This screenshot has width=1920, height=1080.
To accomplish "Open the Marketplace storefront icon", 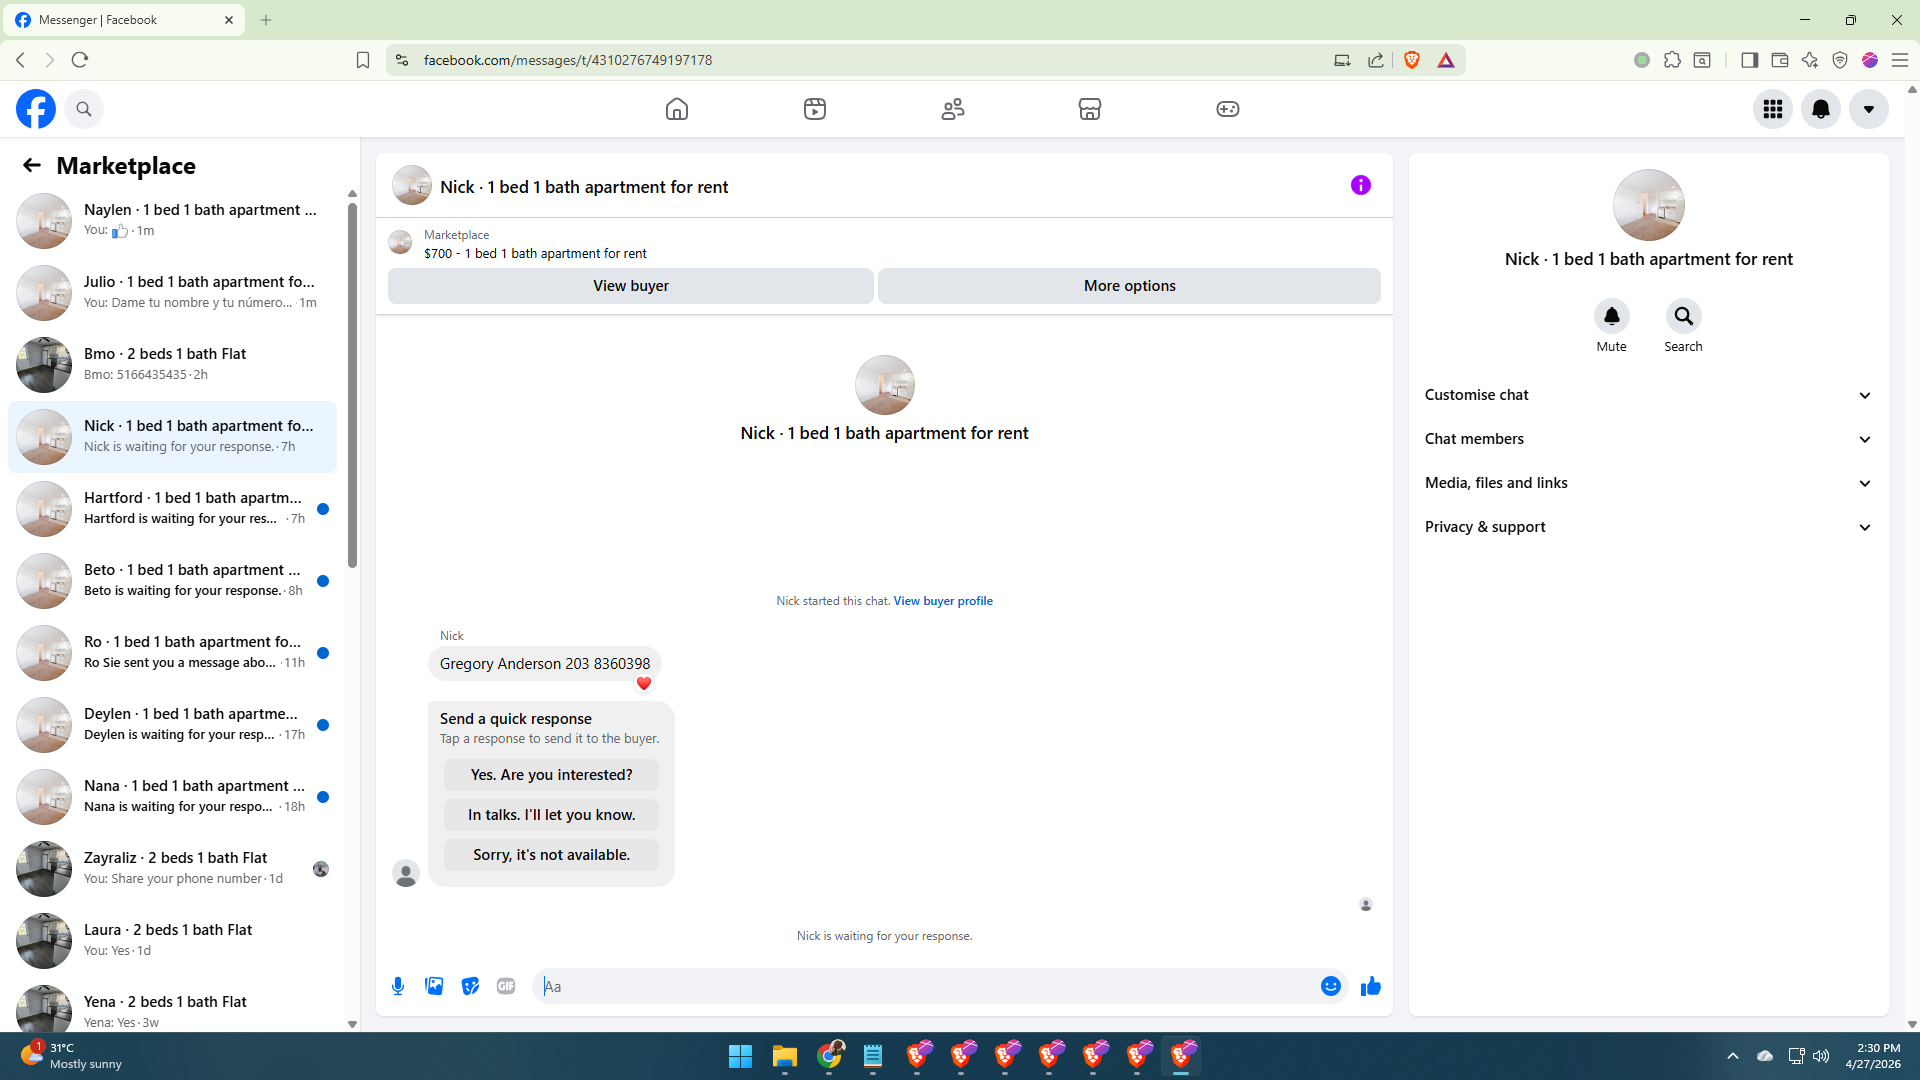I will [x=1090, y=109].
